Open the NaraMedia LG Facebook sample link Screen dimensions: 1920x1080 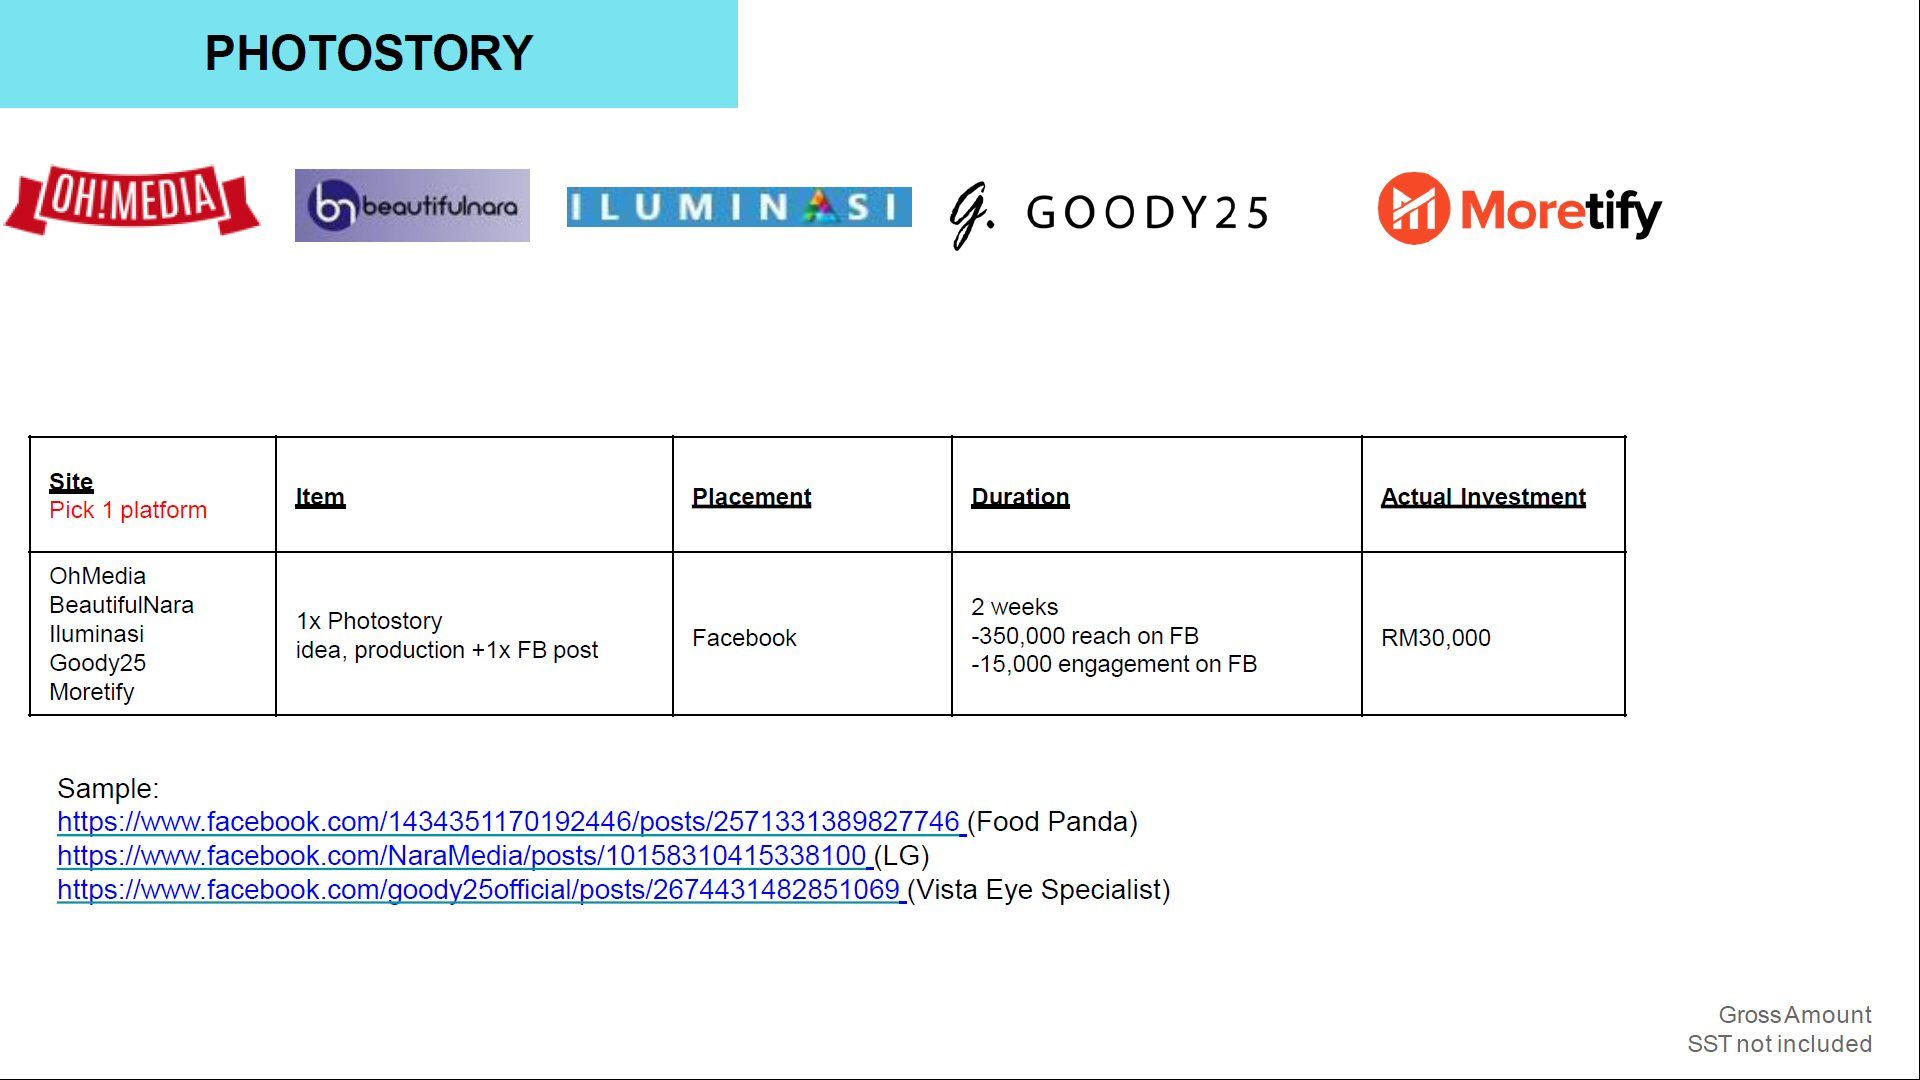point(464,856)
